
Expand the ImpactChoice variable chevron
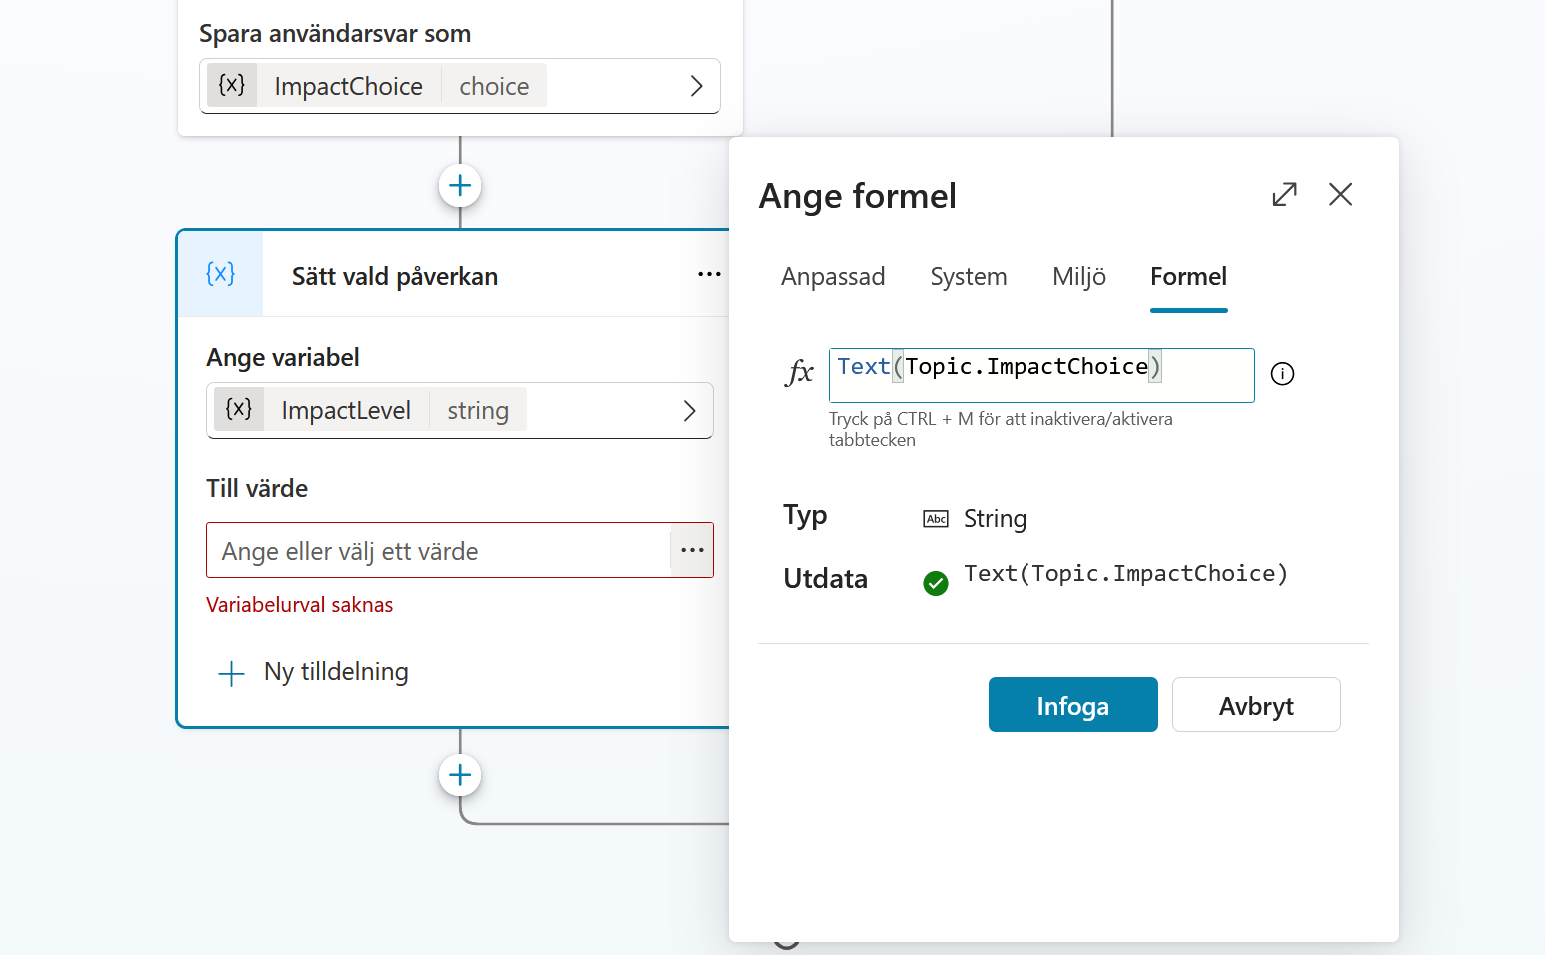[x=696, y=86]
